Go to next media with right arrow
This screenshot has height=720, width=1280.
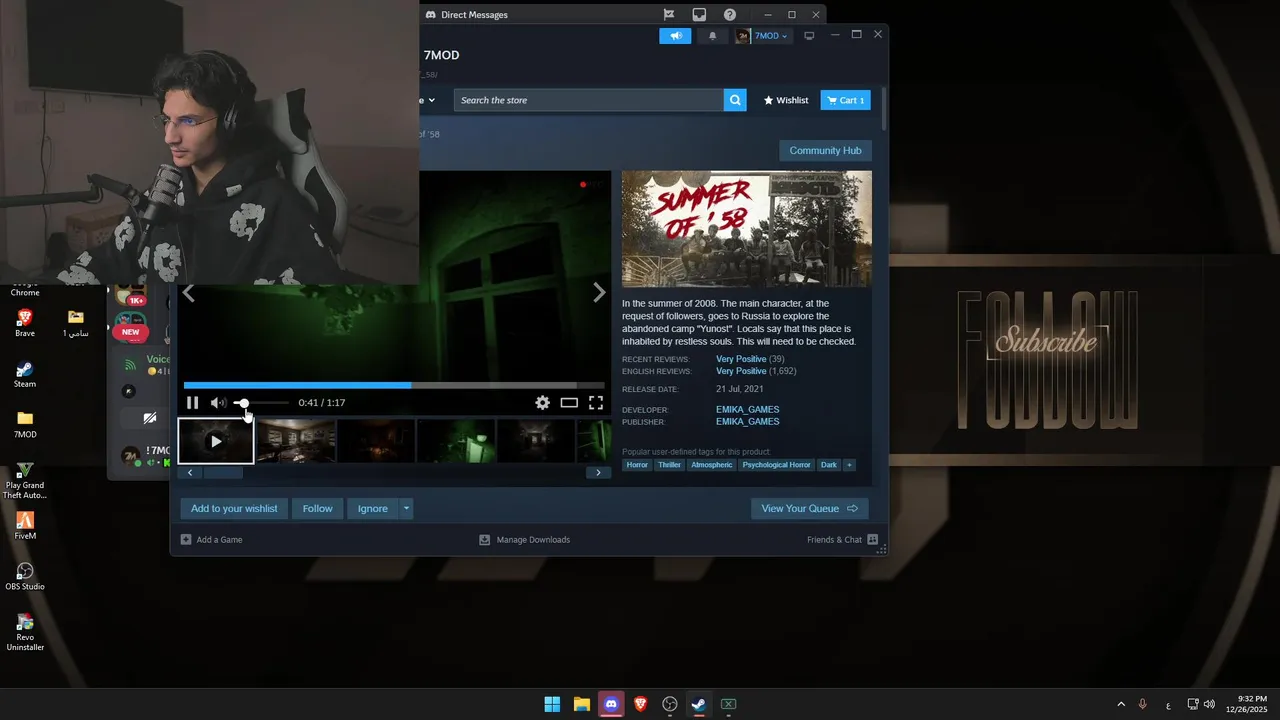point(599,292)
